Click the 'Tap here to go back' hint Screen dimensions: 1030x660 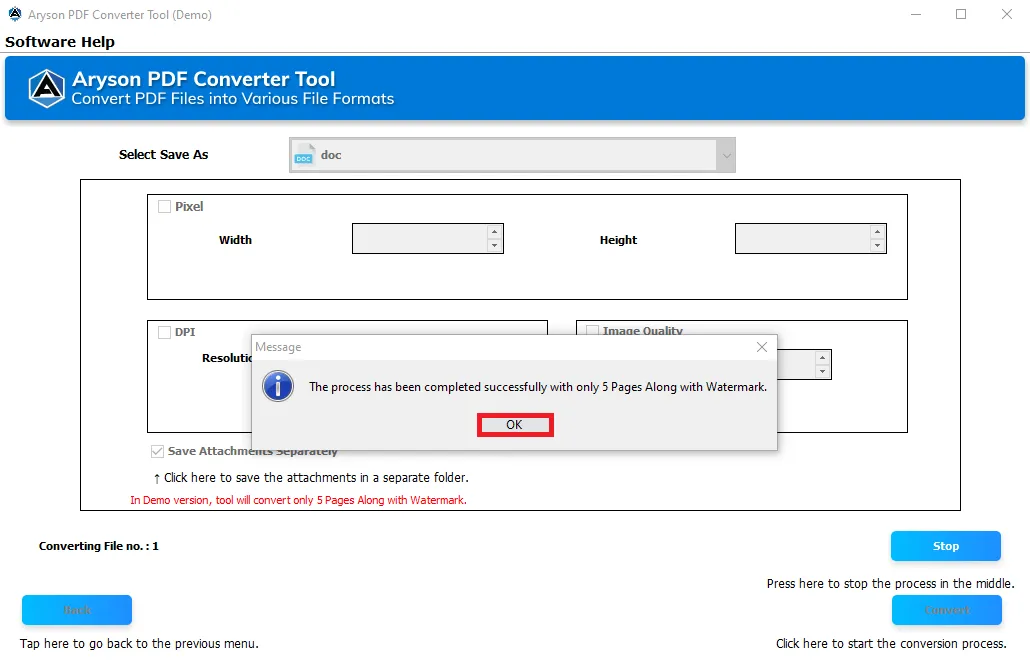(139, 644)
